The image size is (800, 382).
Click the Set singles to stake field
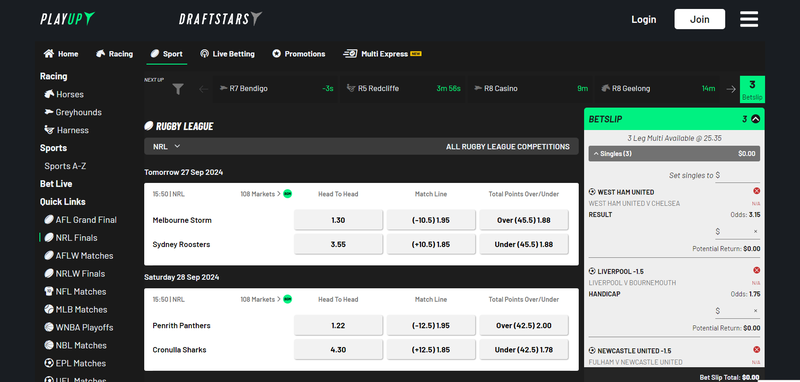point(737,175)
